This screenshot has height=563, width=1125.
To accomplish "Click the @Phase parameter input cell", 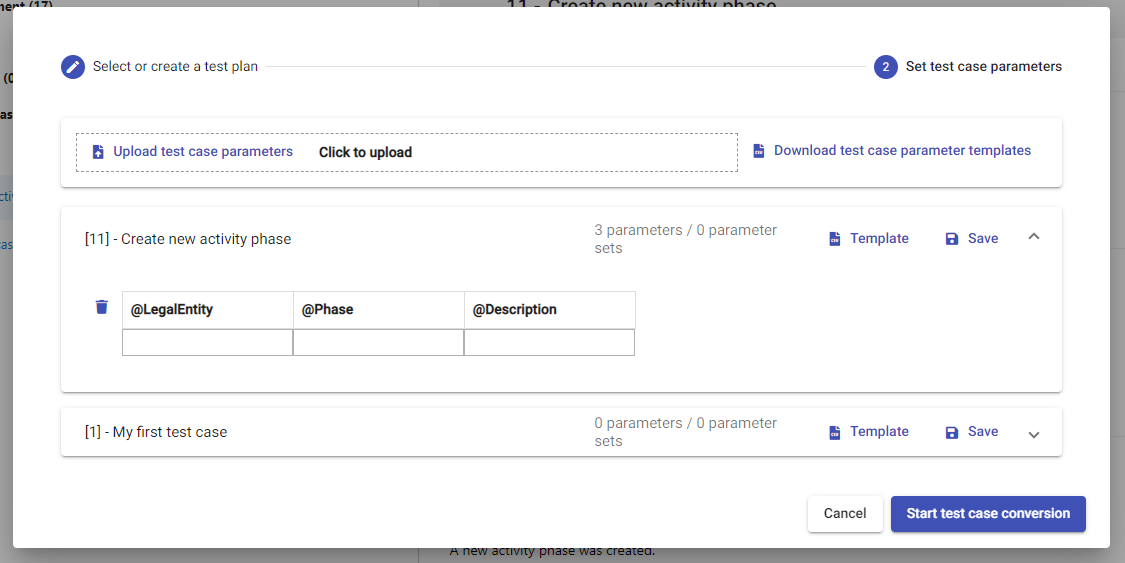I will [x=378, y=343].
